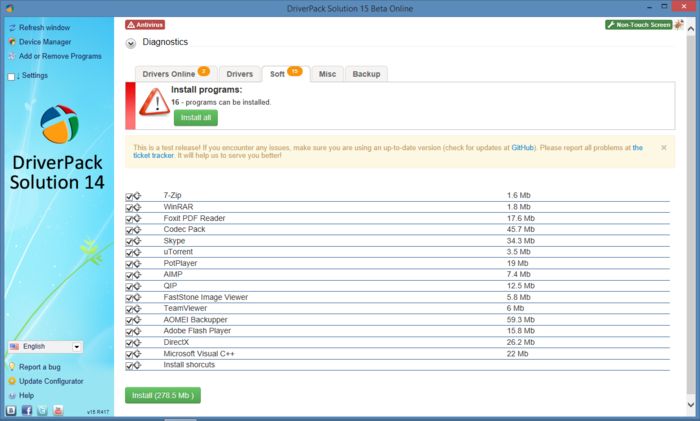Click the Refresh window icon

point(12,28)
